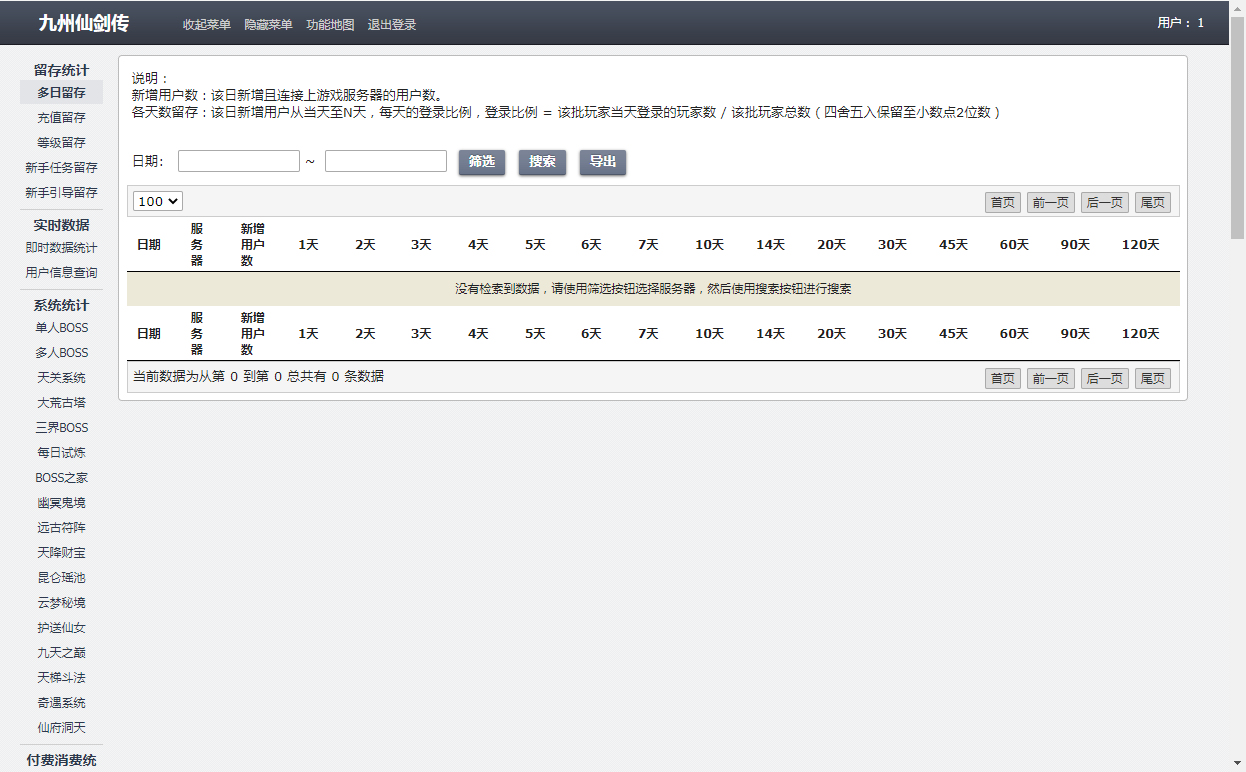Click upper table 新增用户数 header
Viewport: 1246px width, 772px height.
point(253,245)
